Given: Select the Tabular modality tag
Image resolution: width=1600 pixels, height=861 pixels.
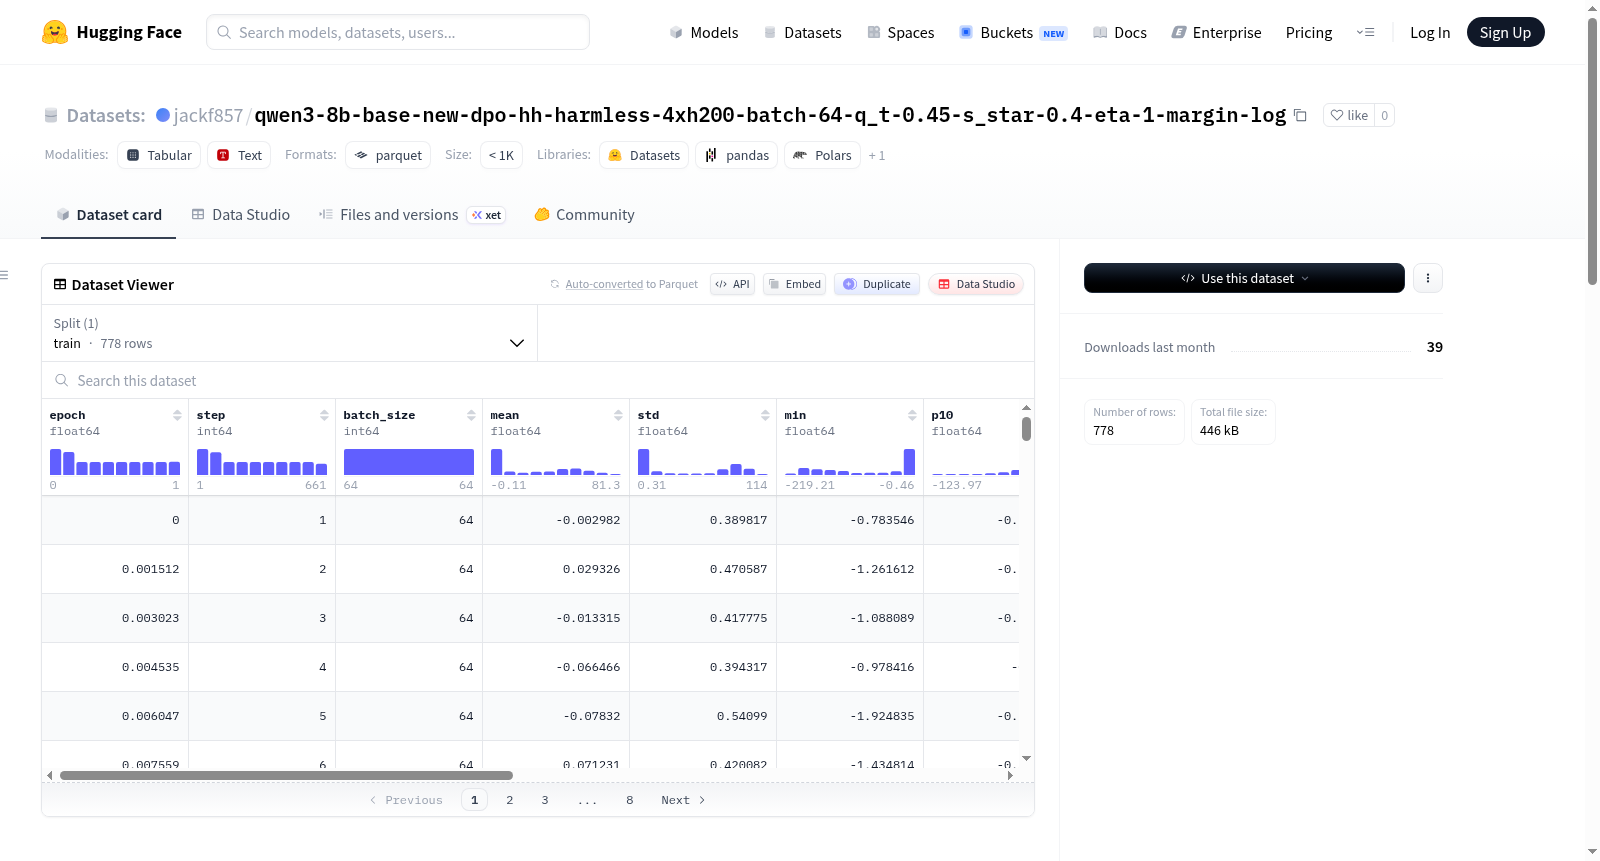Looking at the screenshot, I should click(159, 155).
